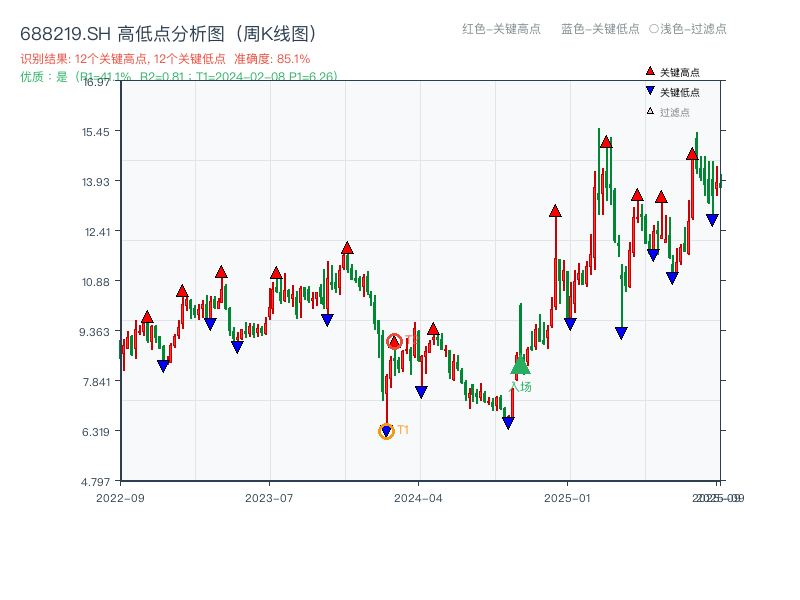Screen dimensions: 800x600
Task: Click the green 入场 entry triangle marker
Action: coord(519,369)
